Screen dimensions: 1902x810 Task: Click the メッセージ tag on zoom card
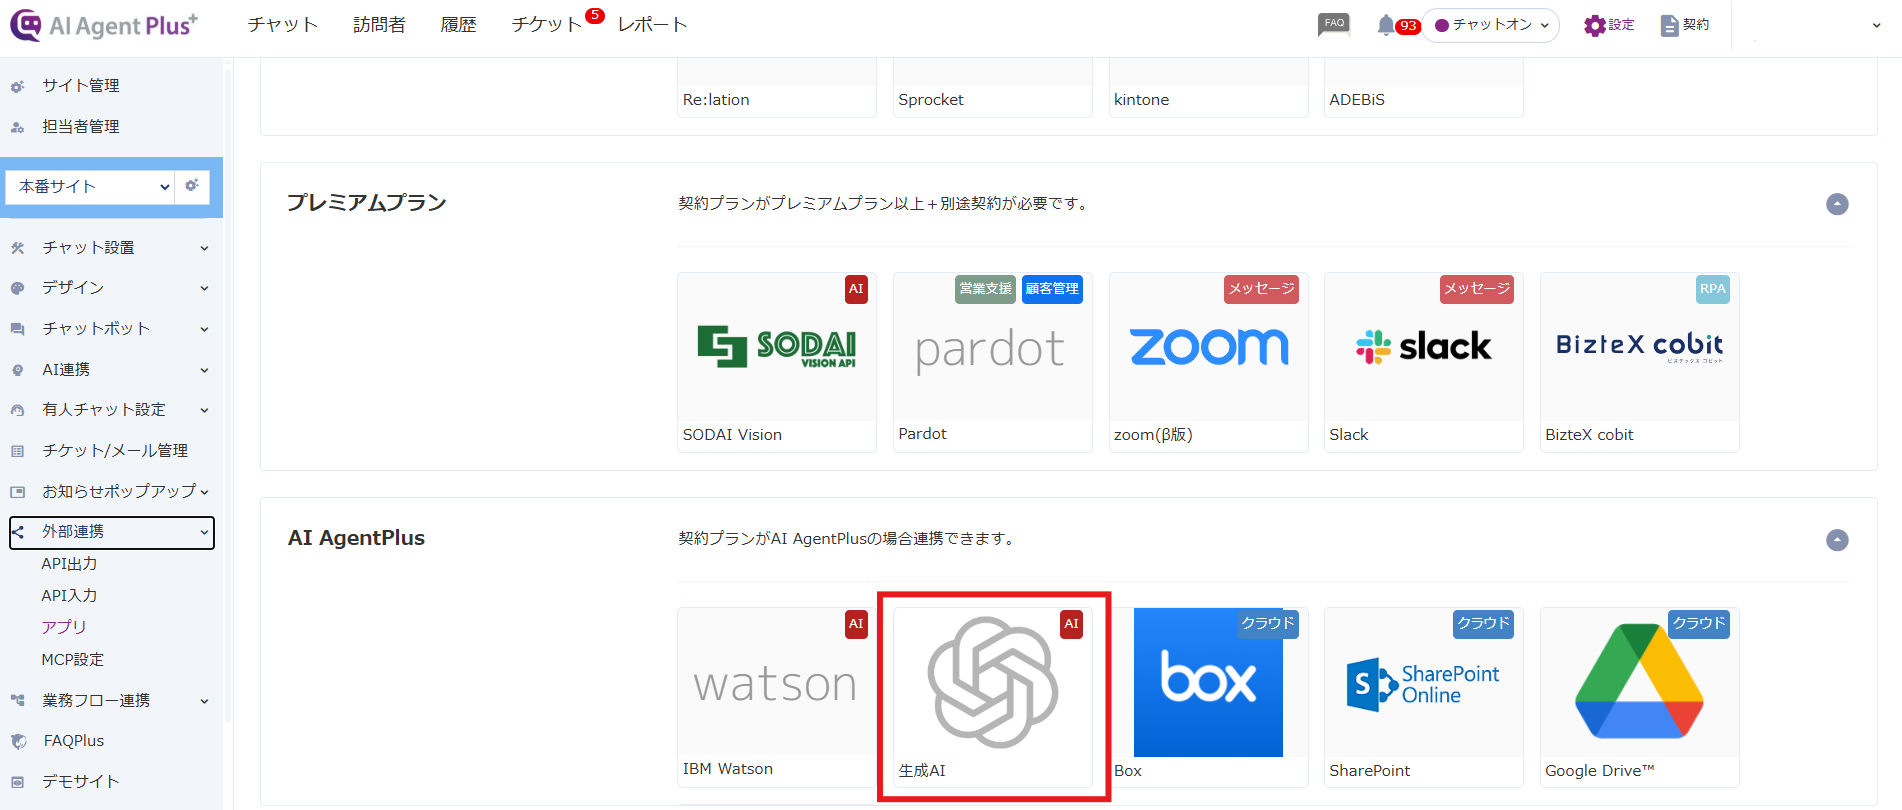[x=1261, y=289]
